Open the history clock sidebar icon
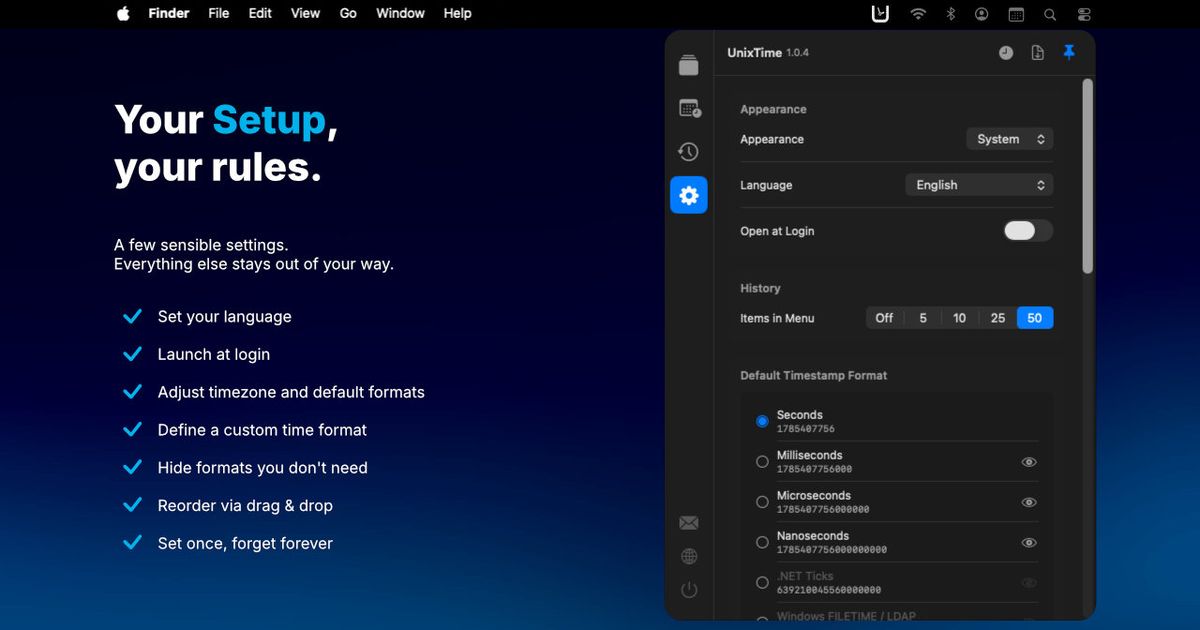This screenshot has height=630, width=1200. coord(688,152)
